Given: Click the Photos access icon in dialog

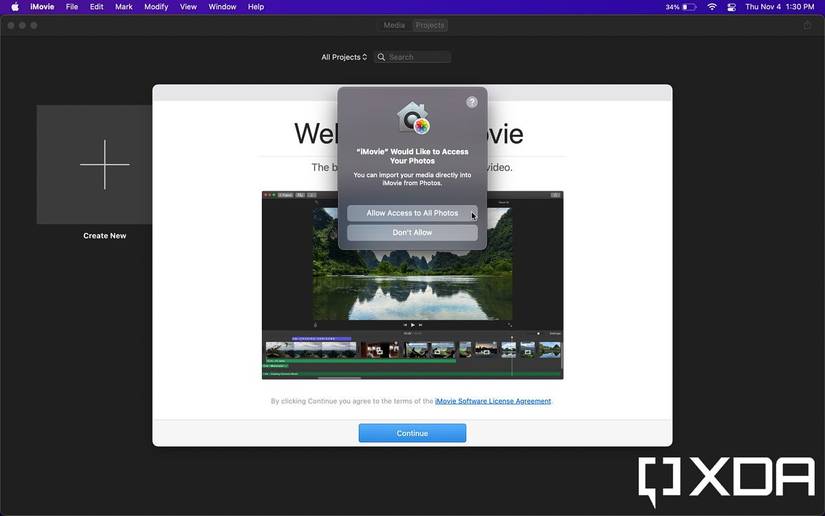Looking at the screenshot, I should tap(413, 118).
